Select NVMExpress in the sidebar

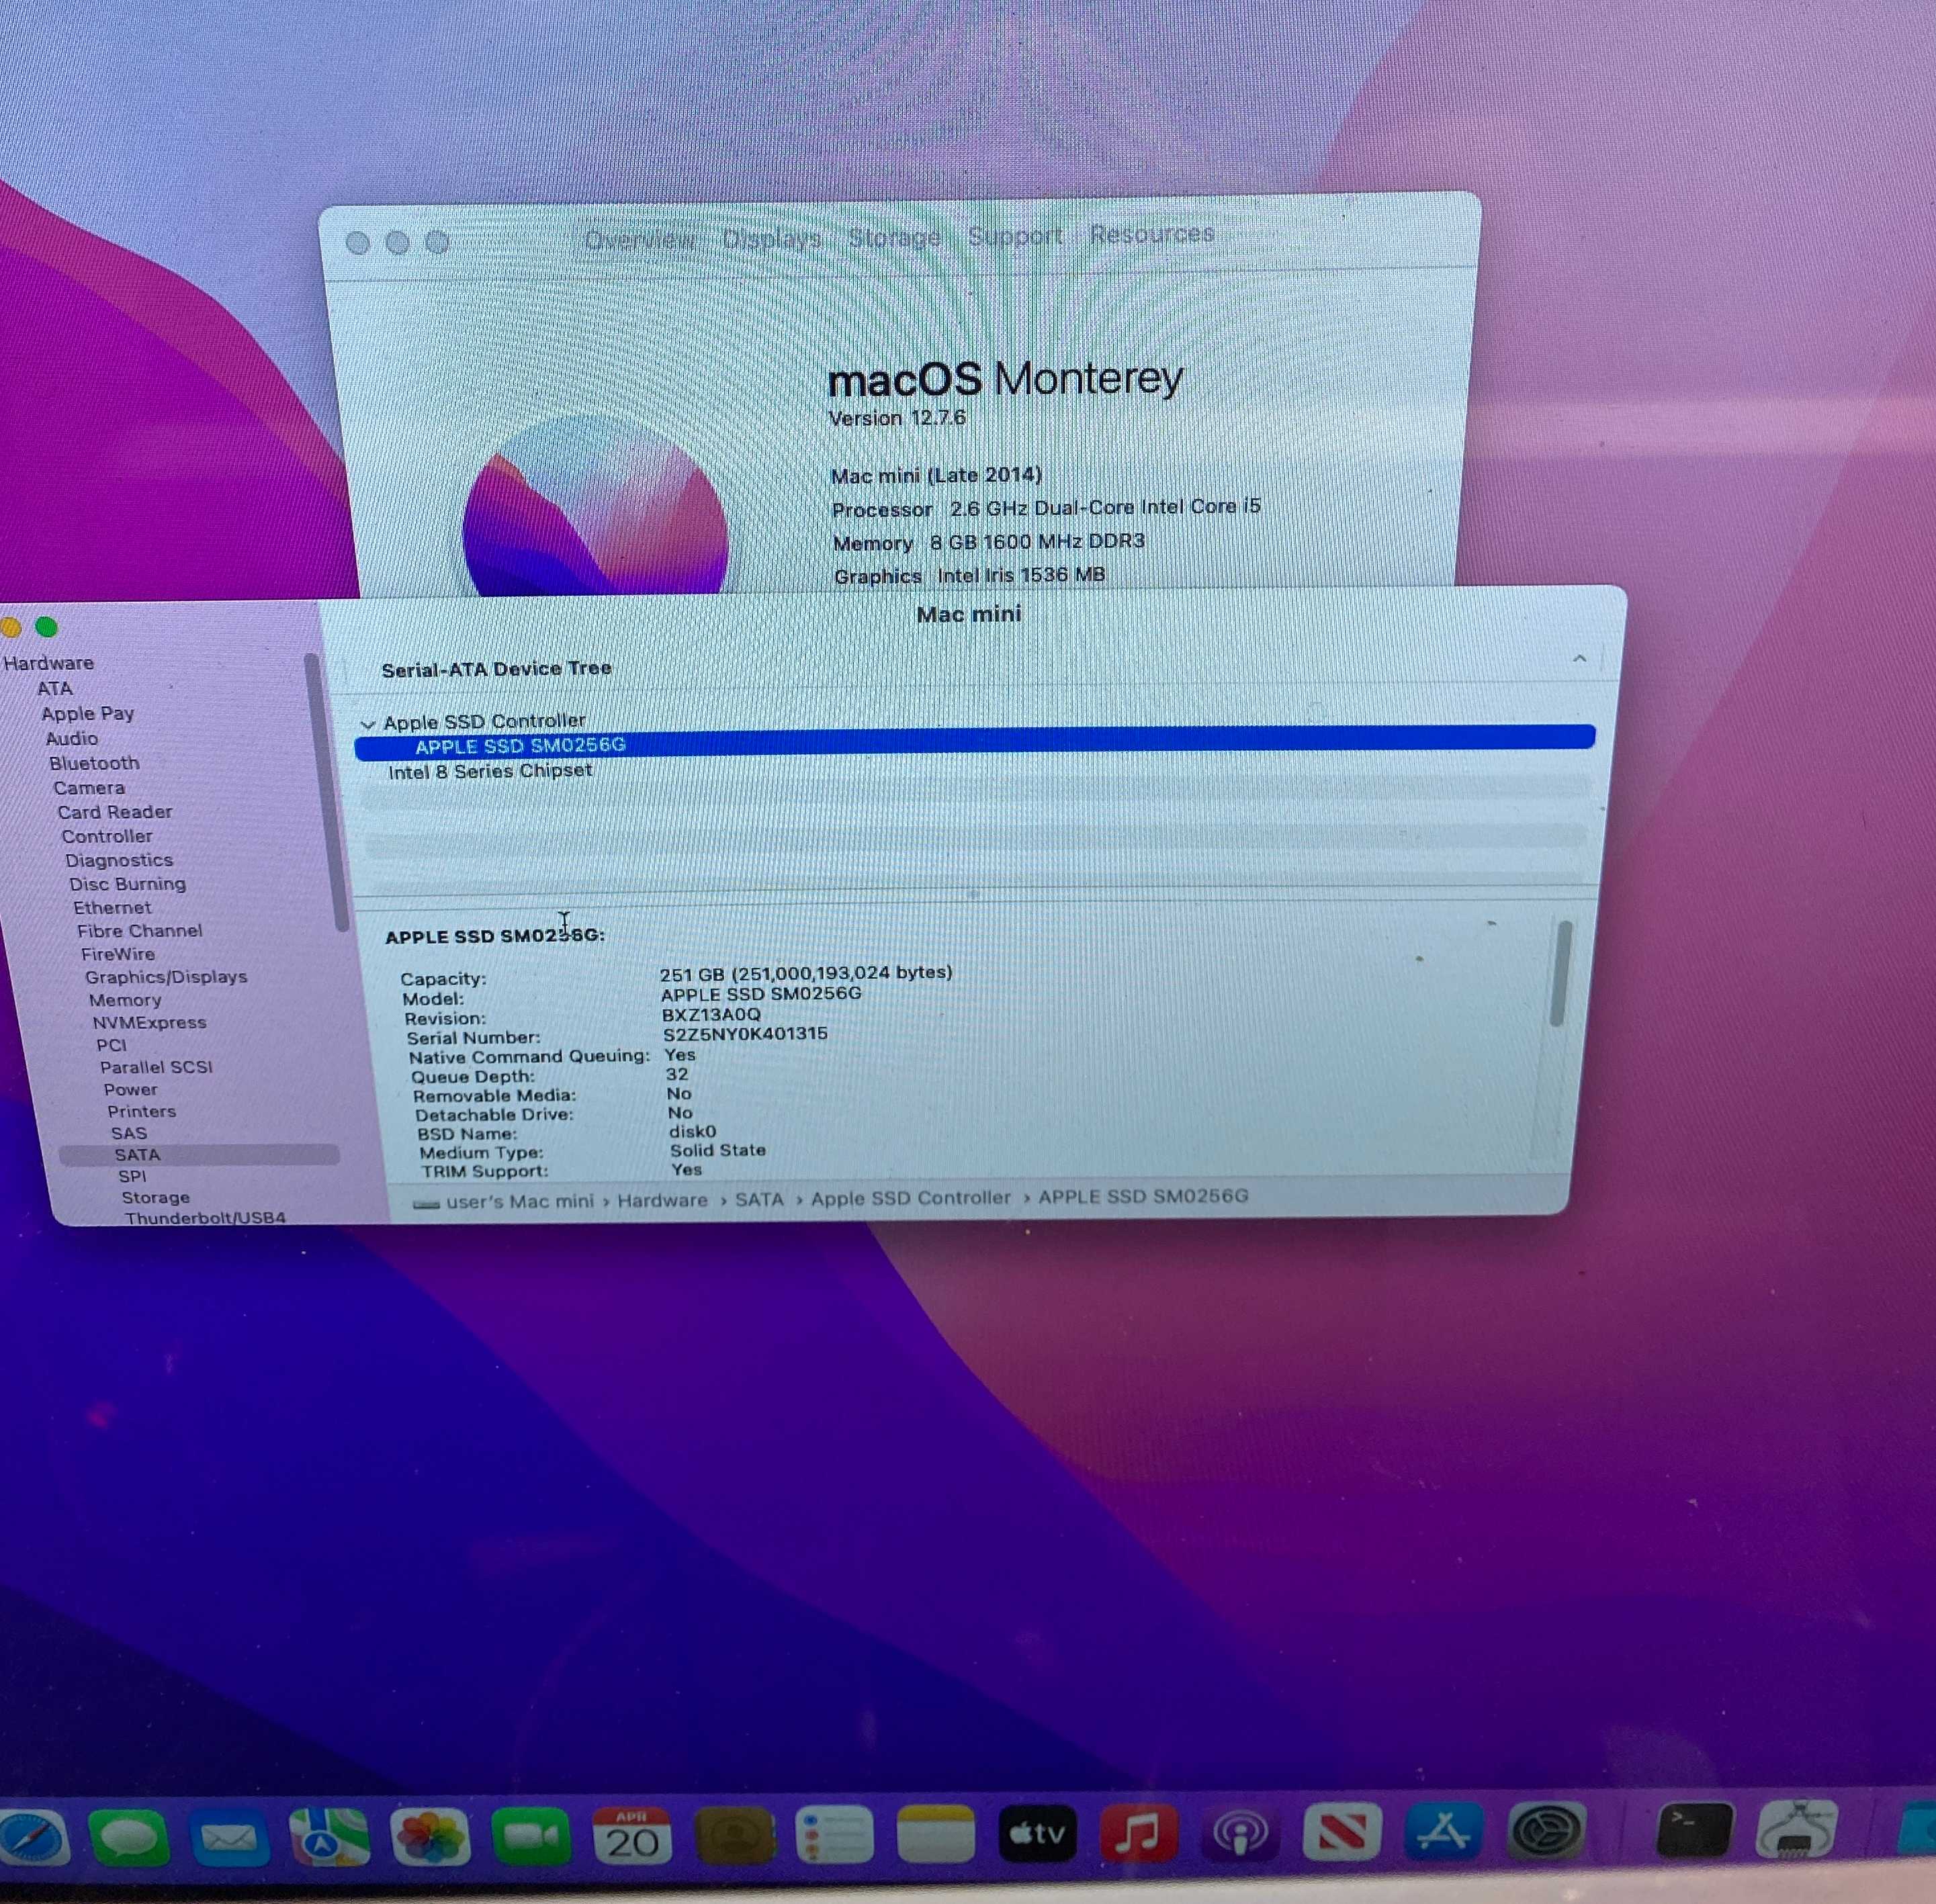coord(149,1022)
